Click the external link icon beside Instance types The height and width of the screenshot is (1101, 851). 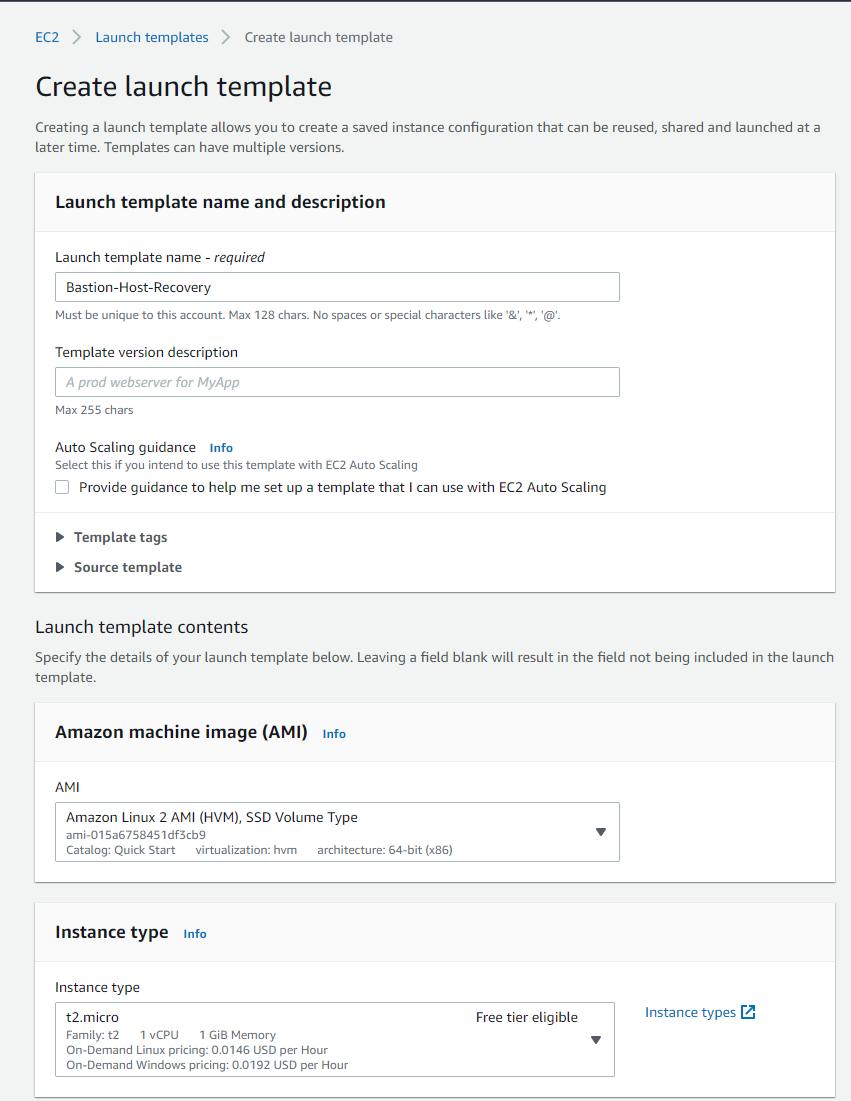(748, 1012)
